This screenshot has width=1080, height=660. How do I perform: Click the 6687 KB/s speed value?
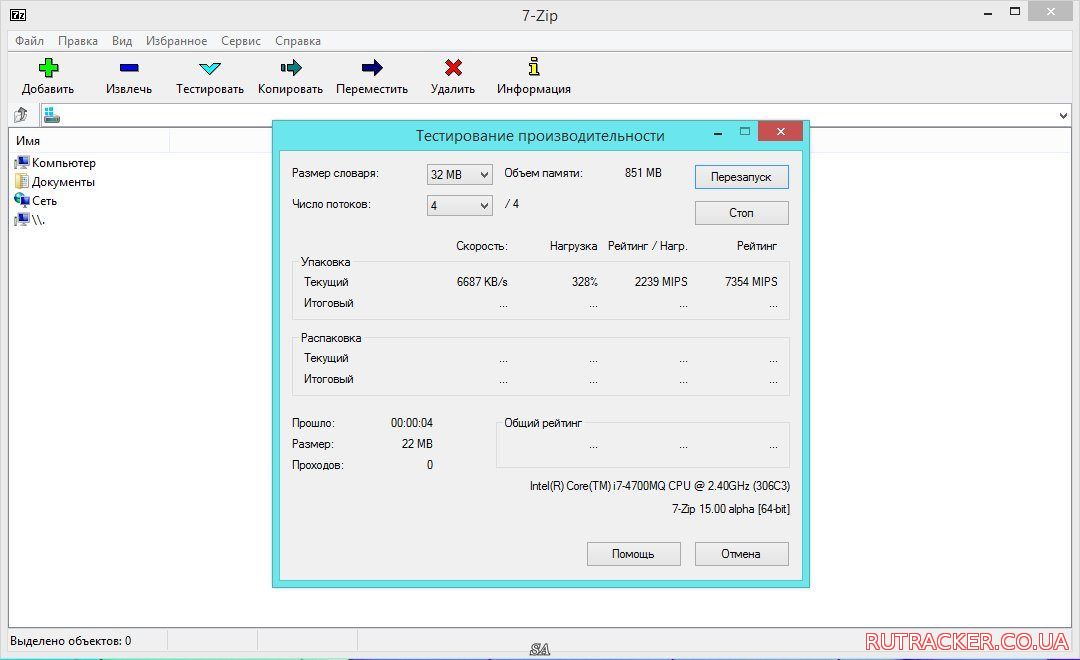point(482,282)
